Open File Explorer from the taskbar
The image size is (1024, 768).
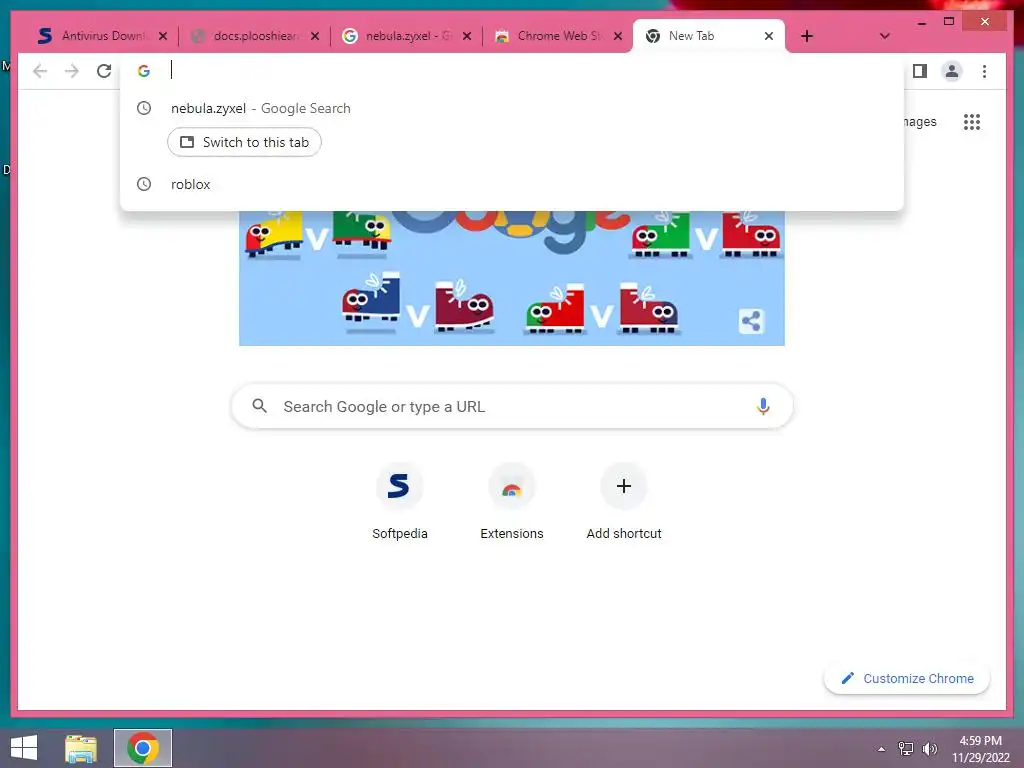point(81,748)
